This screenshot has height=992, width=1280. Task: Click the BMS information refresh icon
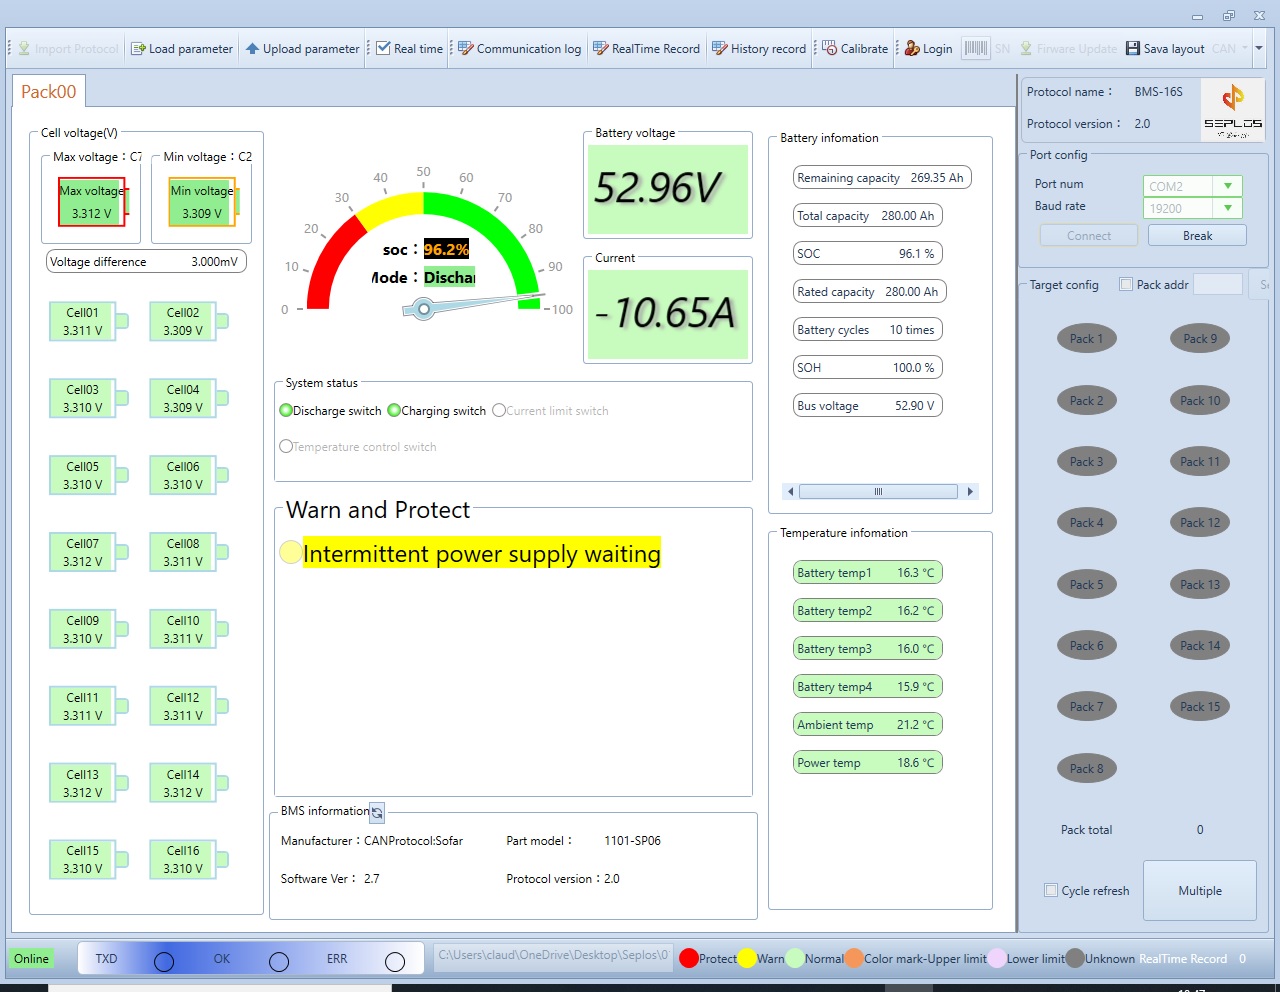coord(377,812)
